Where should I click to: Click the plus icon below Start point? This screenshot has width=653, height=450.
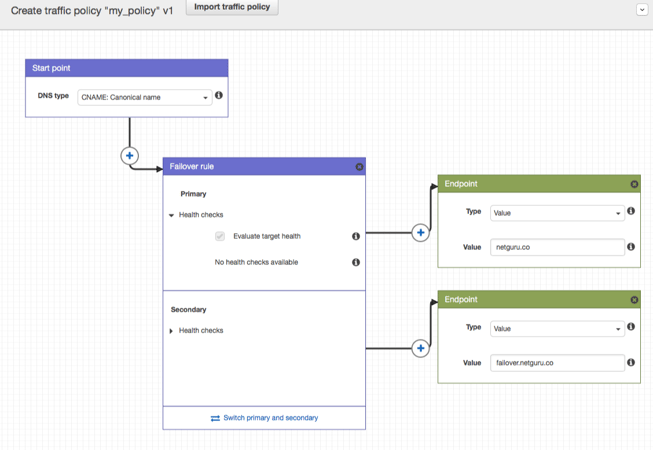point(130,156)
